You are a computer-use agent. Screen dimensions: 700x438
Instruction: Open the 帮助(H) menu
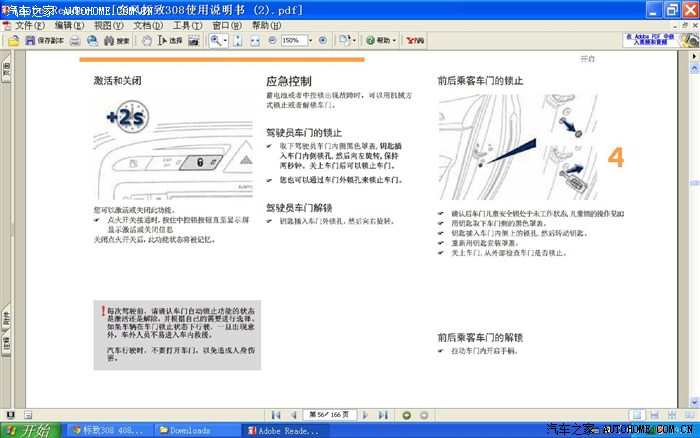click(267, 25)
